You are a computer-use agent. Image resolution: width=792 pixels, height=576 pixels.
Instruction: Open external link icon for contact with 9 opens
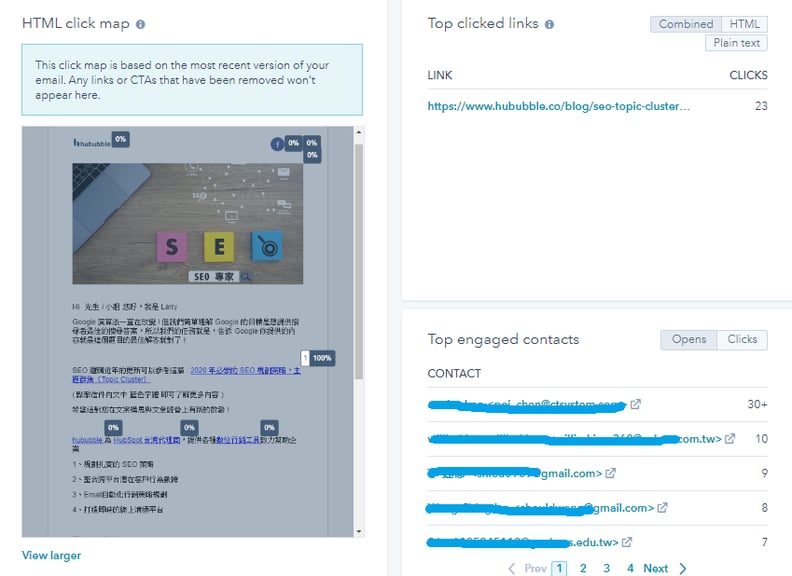coord(611,473)
